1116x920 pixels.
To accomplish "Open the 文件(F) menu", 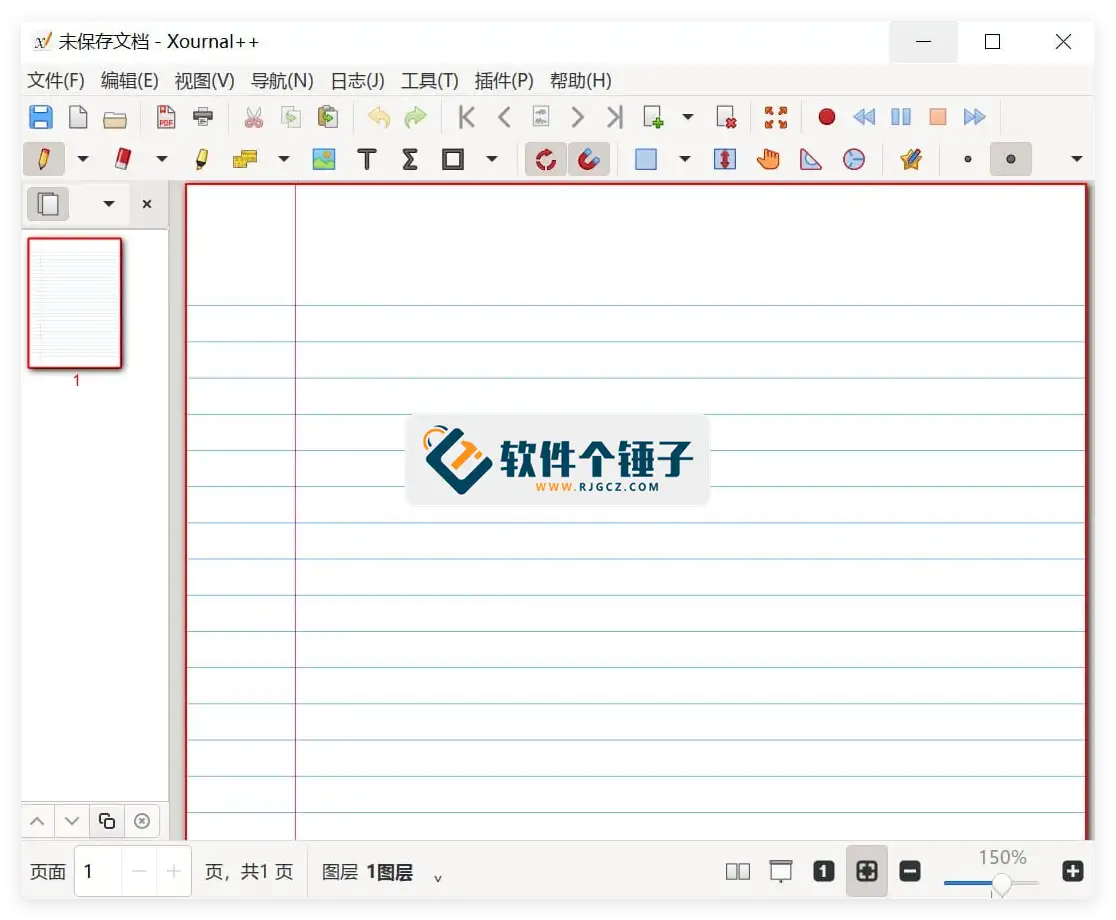I will [56, 80].
